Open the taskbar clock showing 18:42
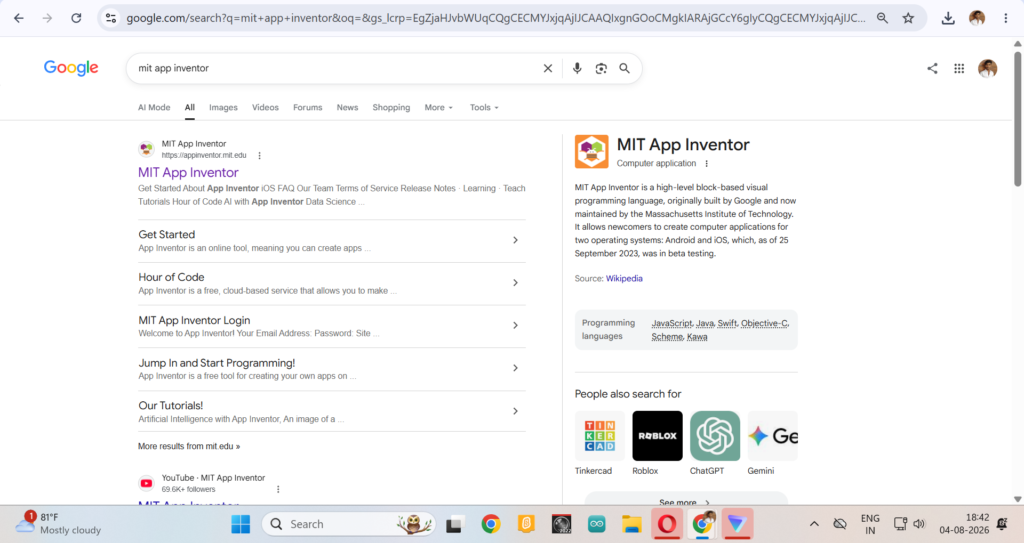The height and width of the screenshot is (543, 1024). pos(965,523)
